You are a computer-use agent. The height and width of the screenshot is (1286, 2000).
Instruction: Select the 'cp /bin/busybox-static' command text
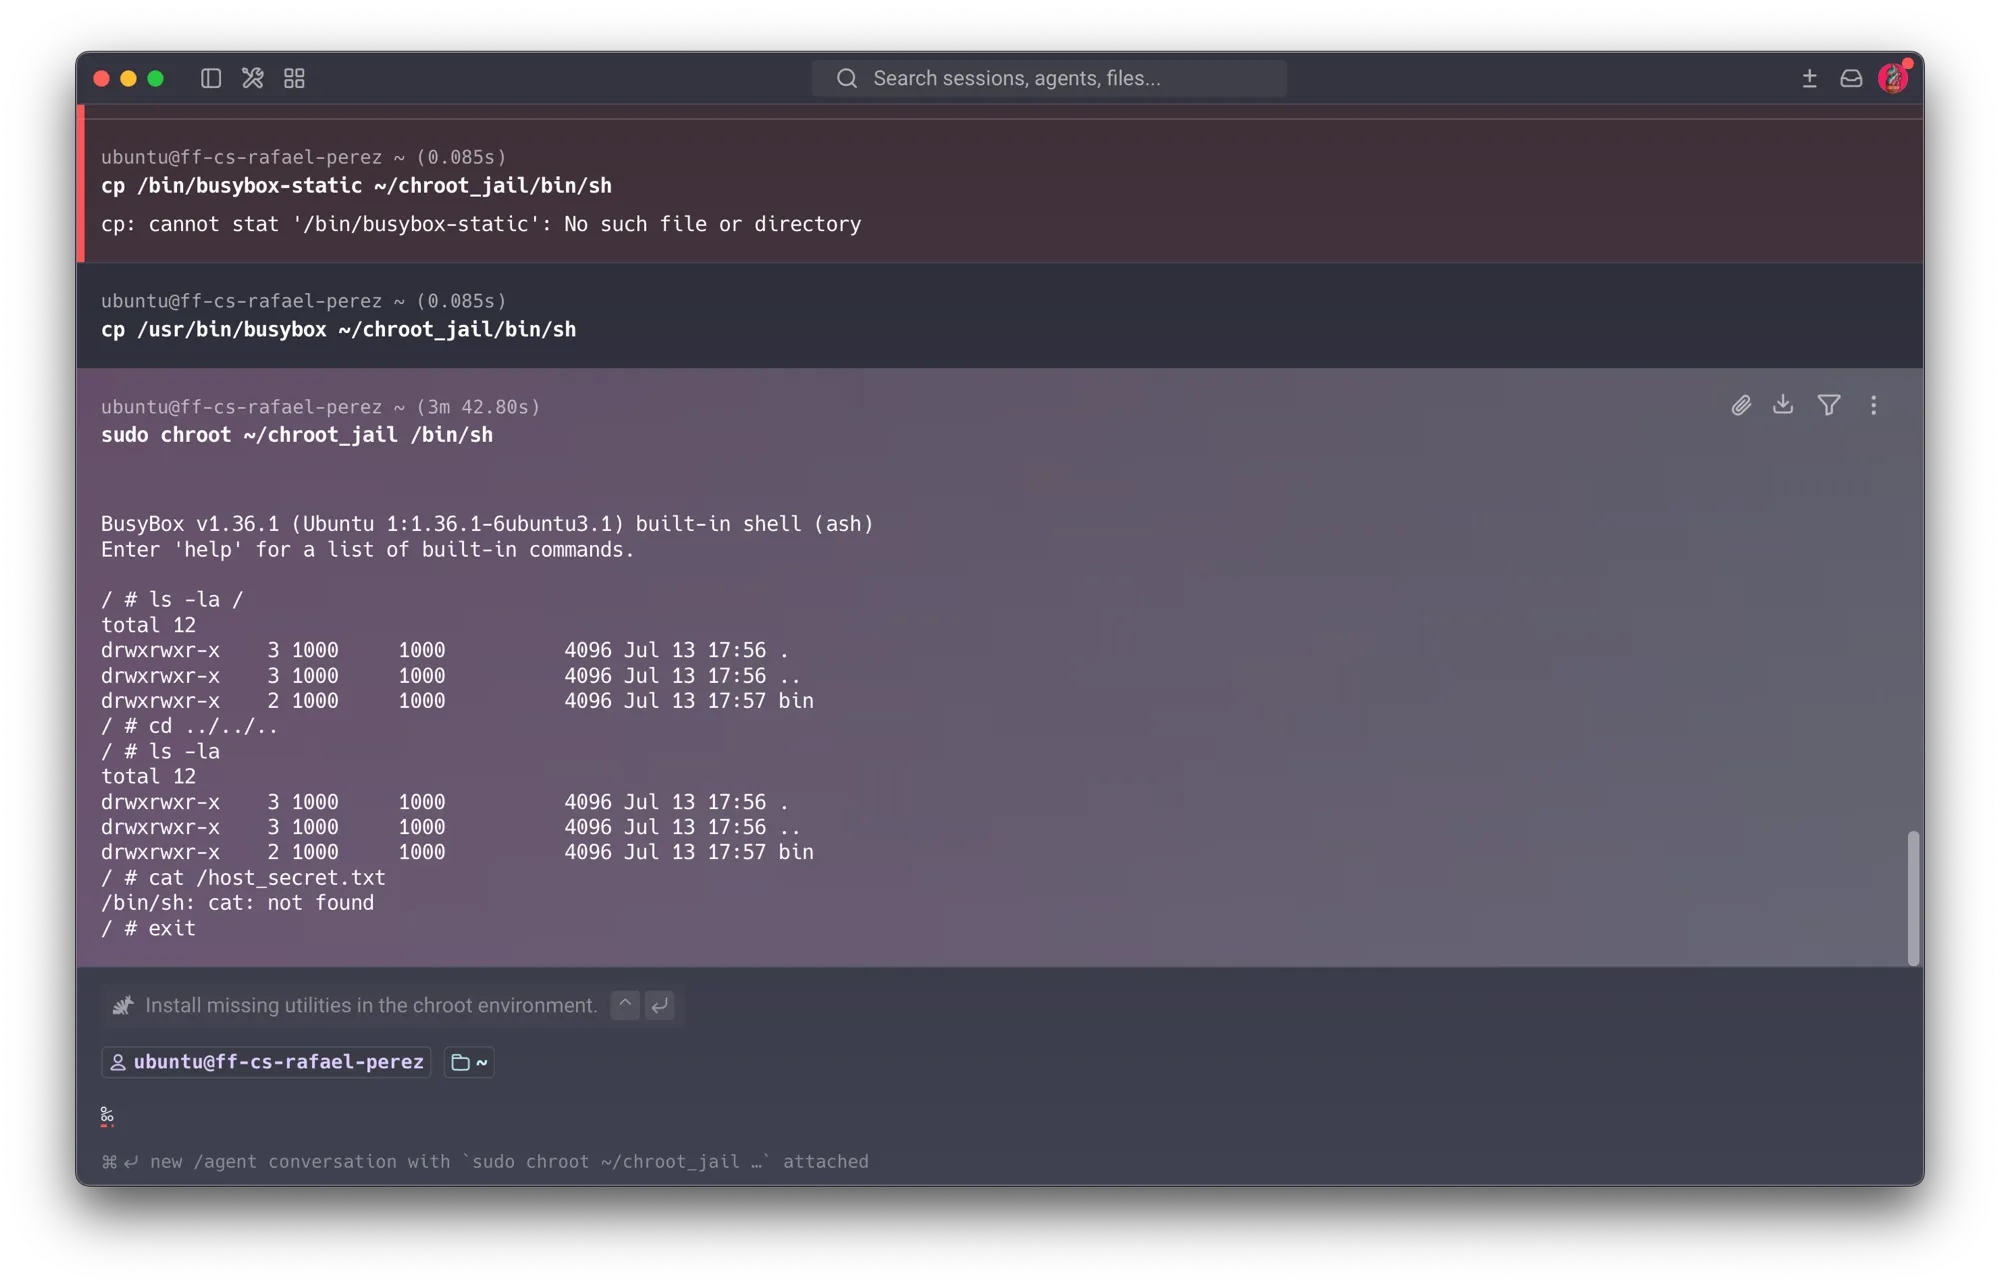tap(356, 186)
